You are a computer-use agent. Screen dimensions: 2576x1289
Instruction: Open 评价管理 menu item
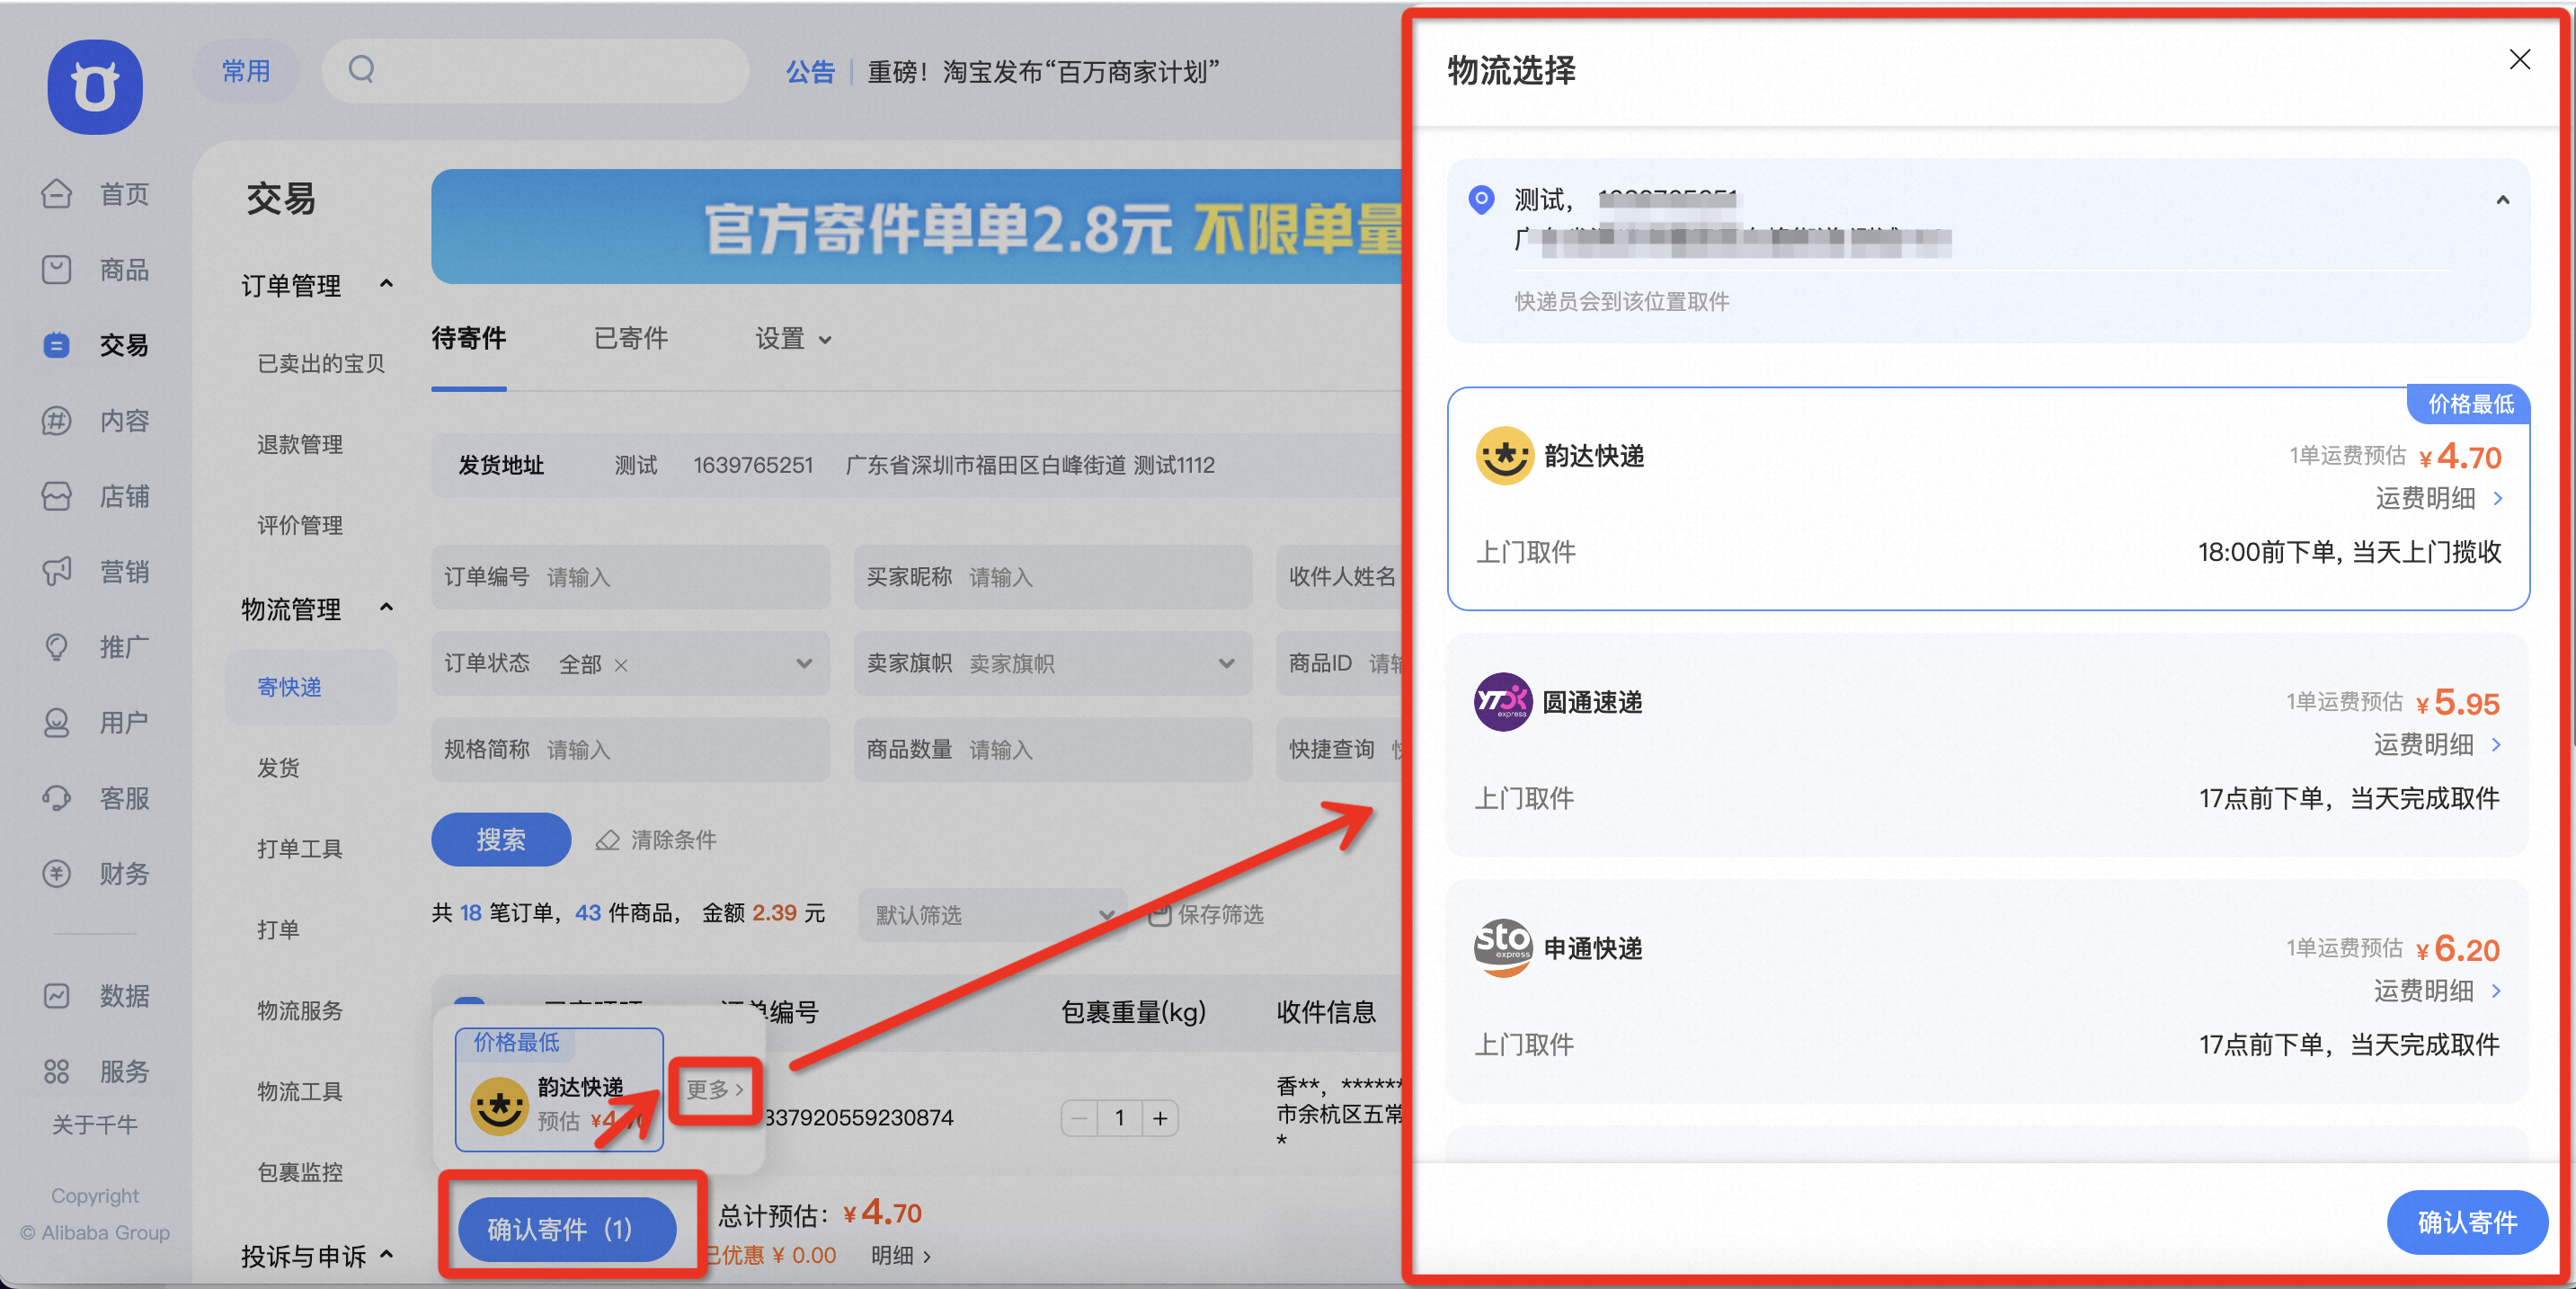300,526
